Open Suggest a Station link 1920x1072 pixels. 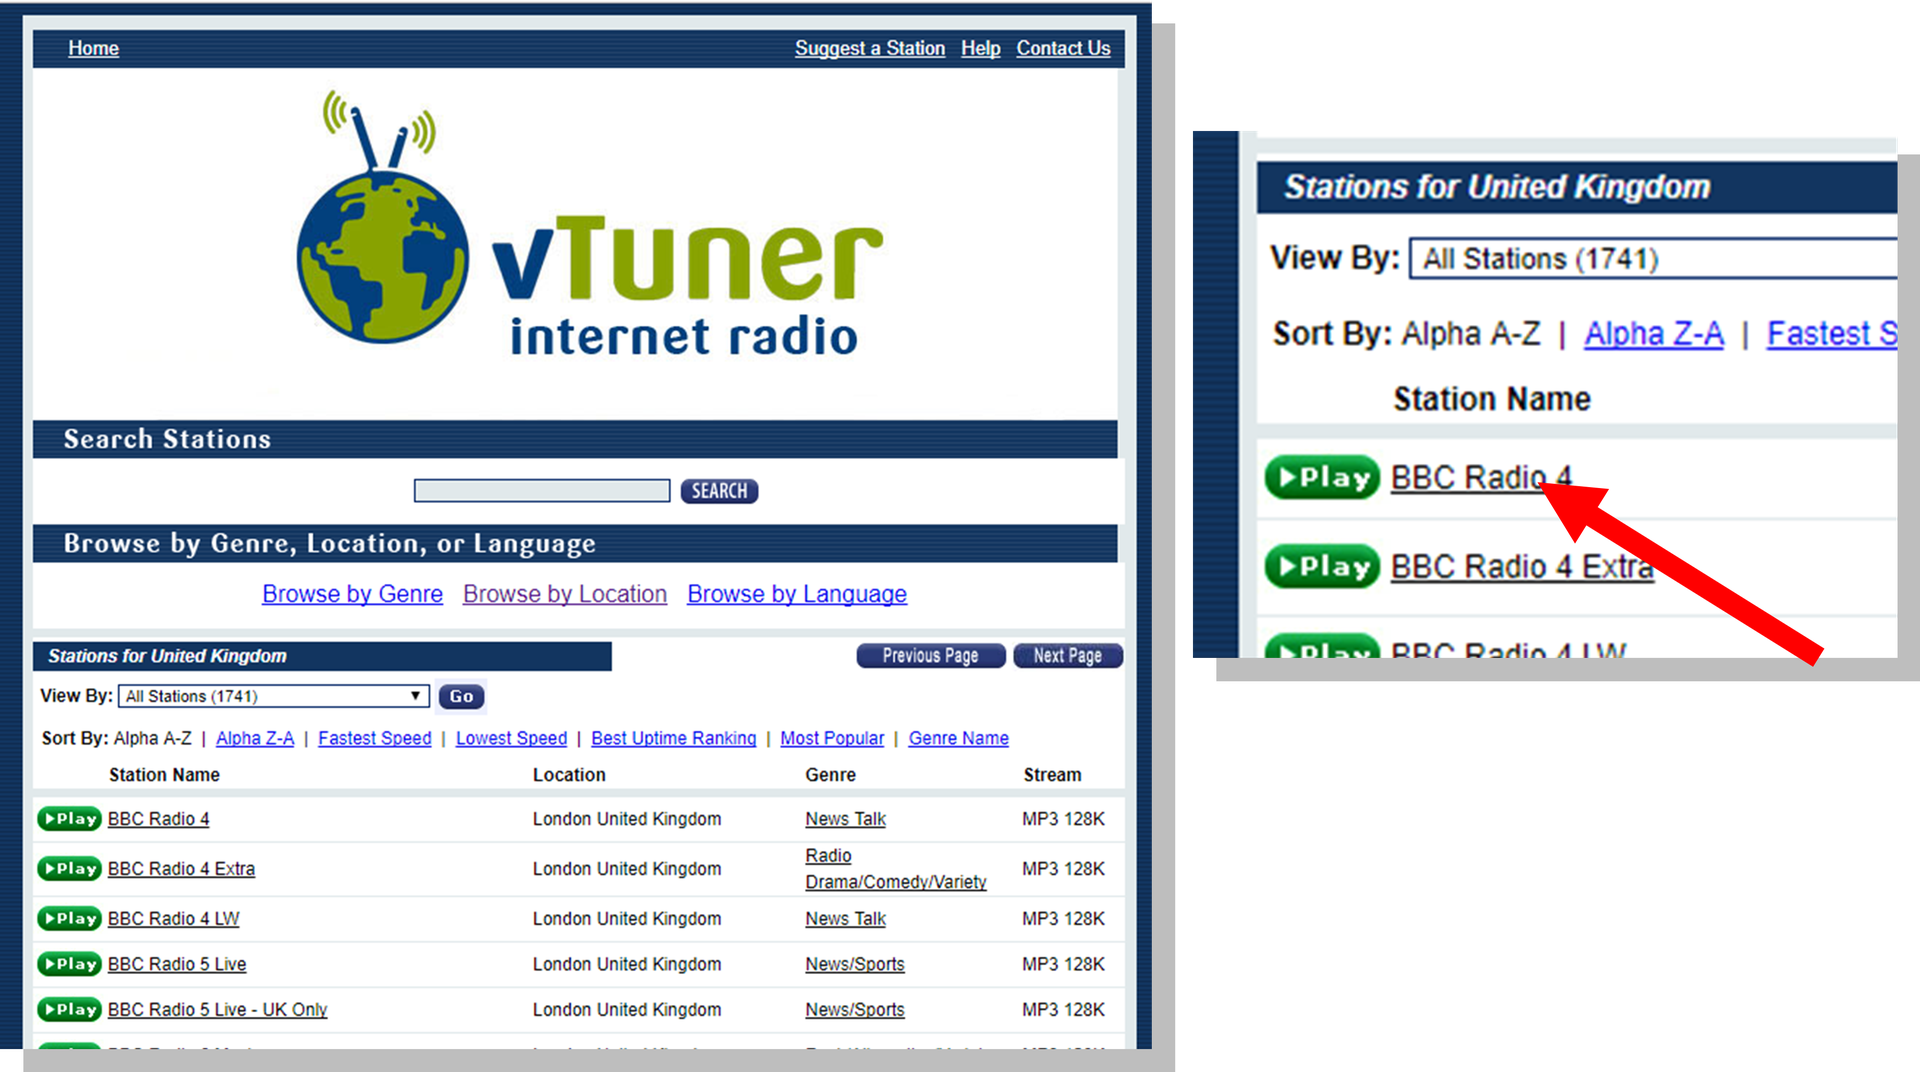point(870,48)
